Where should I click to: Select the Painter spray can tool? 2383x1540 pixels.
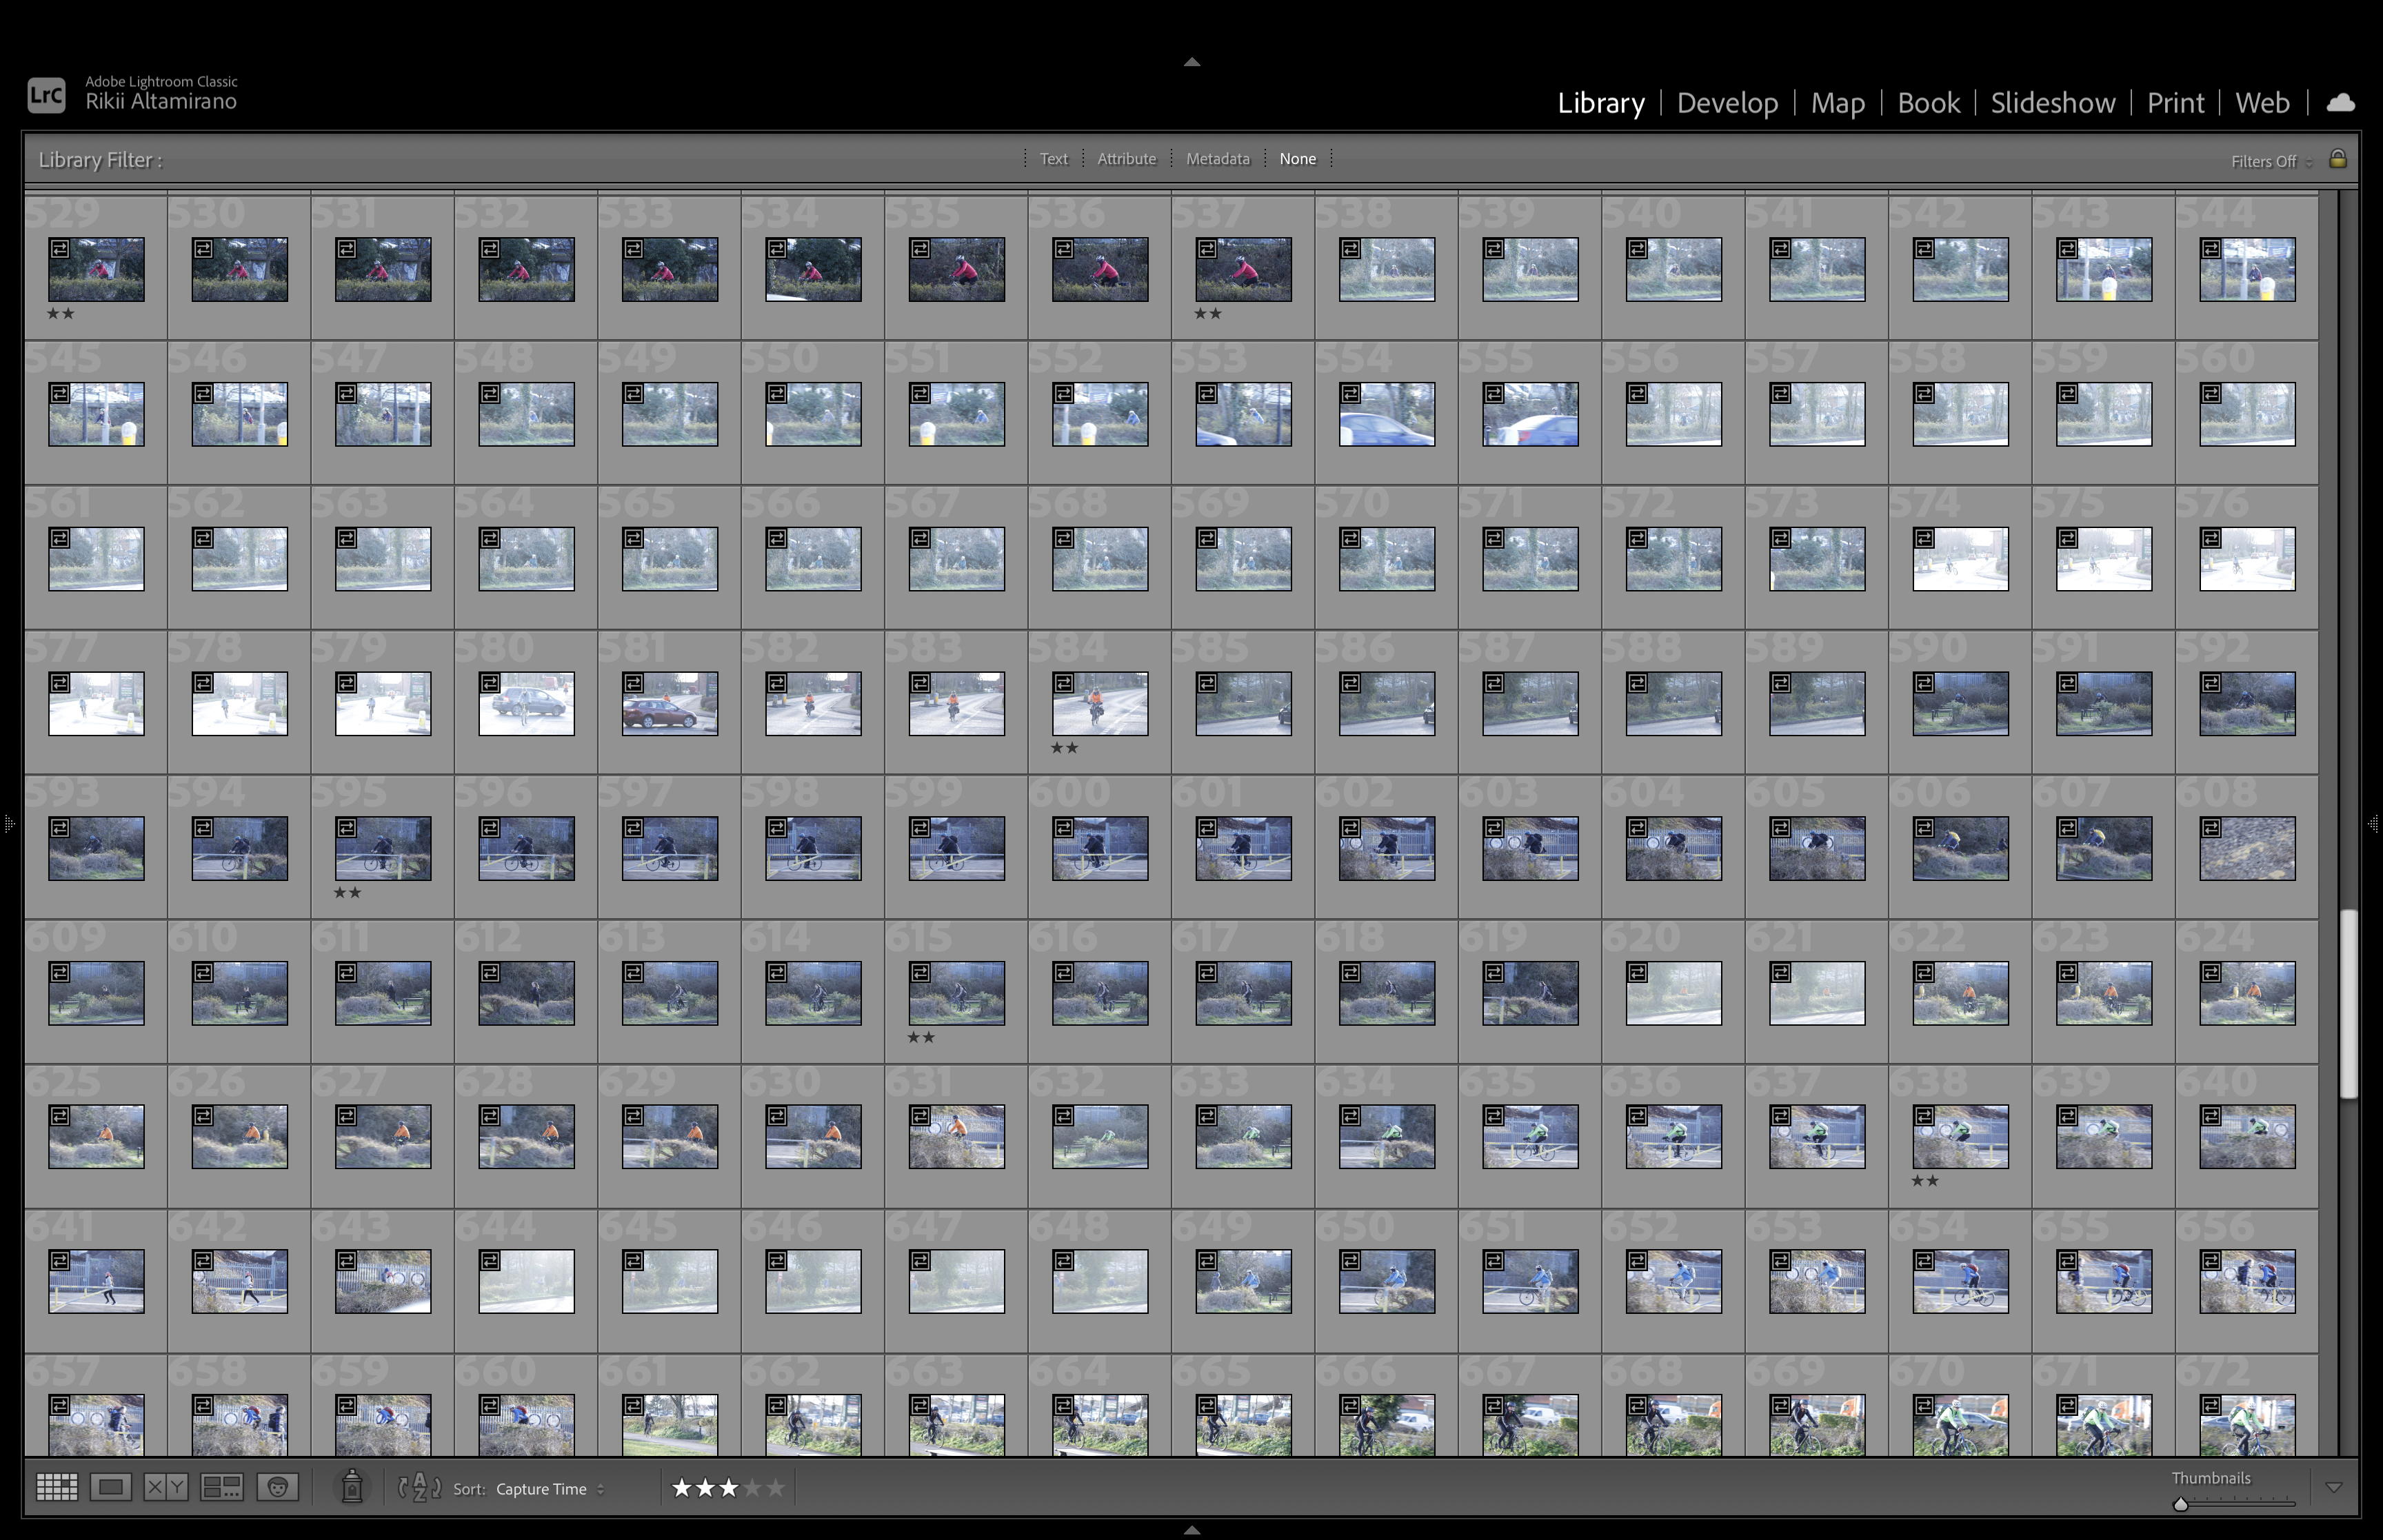click(352, 1487)
